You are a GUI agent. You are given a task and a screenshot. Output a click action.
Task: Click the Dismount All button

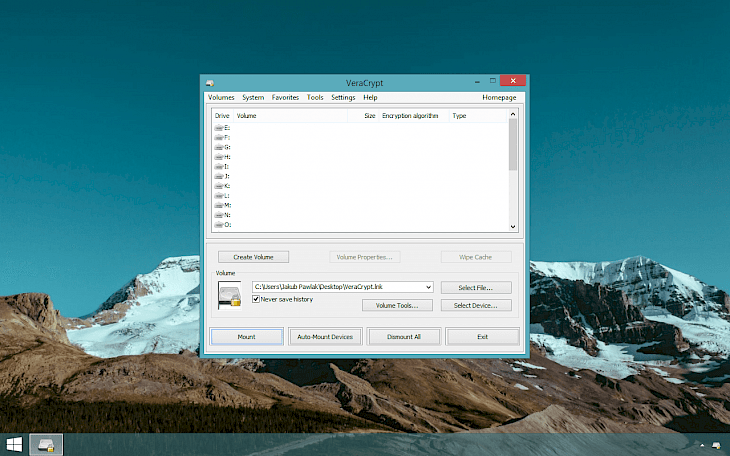click(404, 337)
